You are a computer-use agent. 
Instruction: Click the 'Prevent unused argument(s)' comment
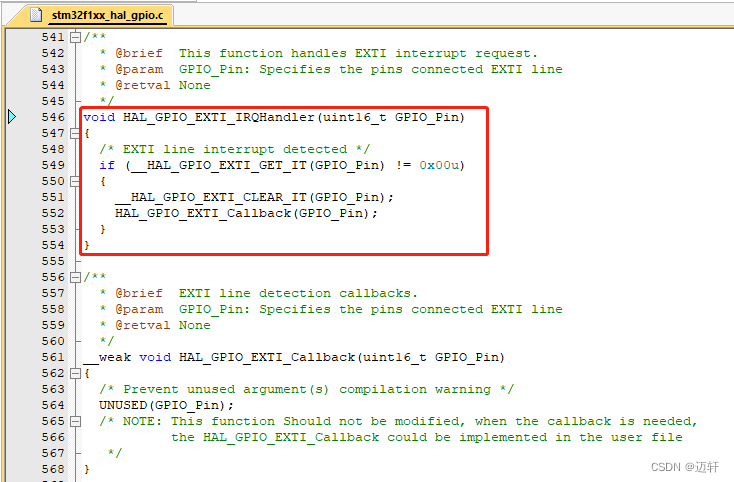tap(307, 389)
